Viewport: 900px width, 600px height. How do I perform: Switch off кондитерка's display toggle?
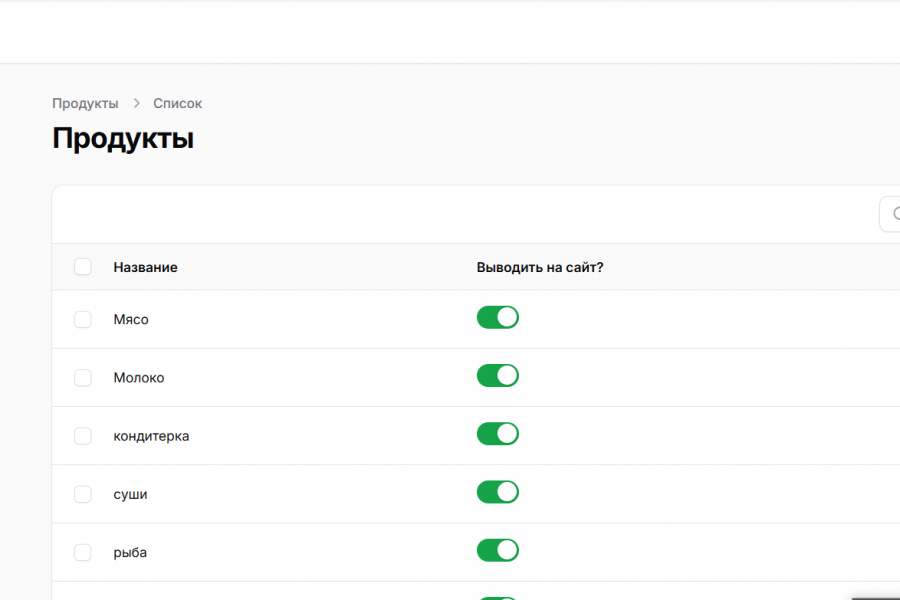[x=497, y=434]
